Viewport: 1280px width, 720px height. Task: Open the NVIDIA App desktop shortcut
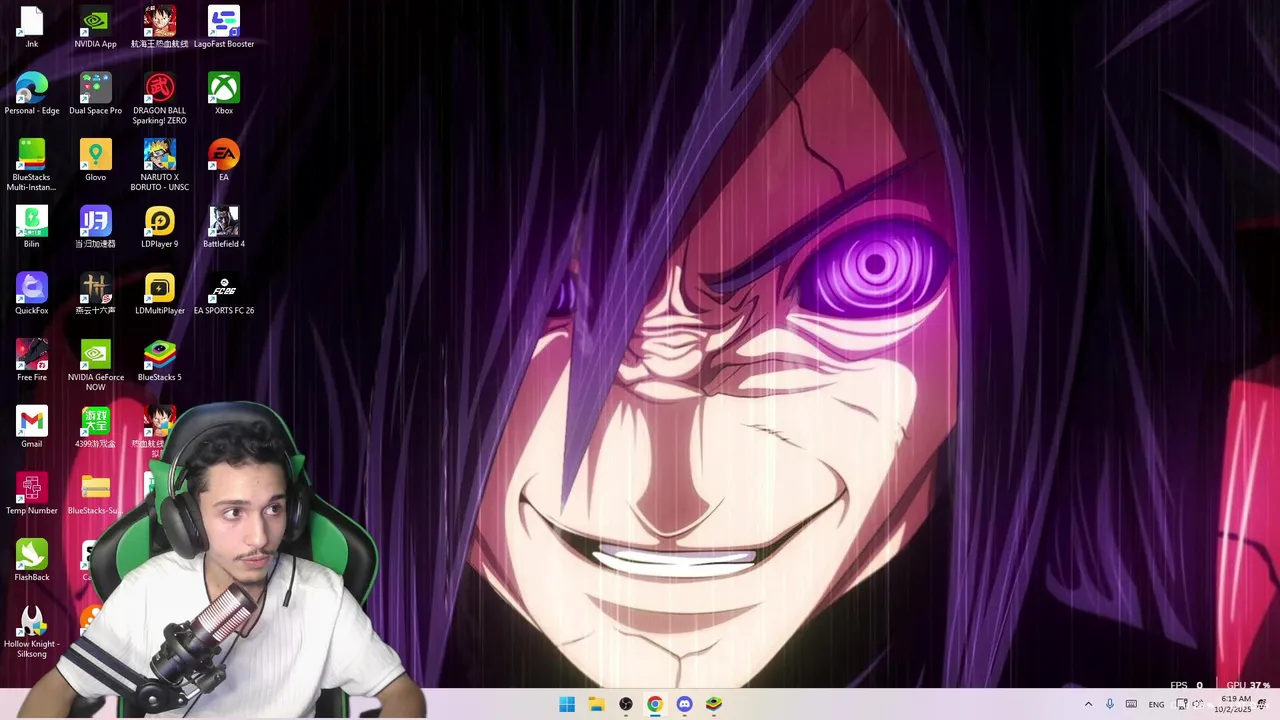click(95, 27)
